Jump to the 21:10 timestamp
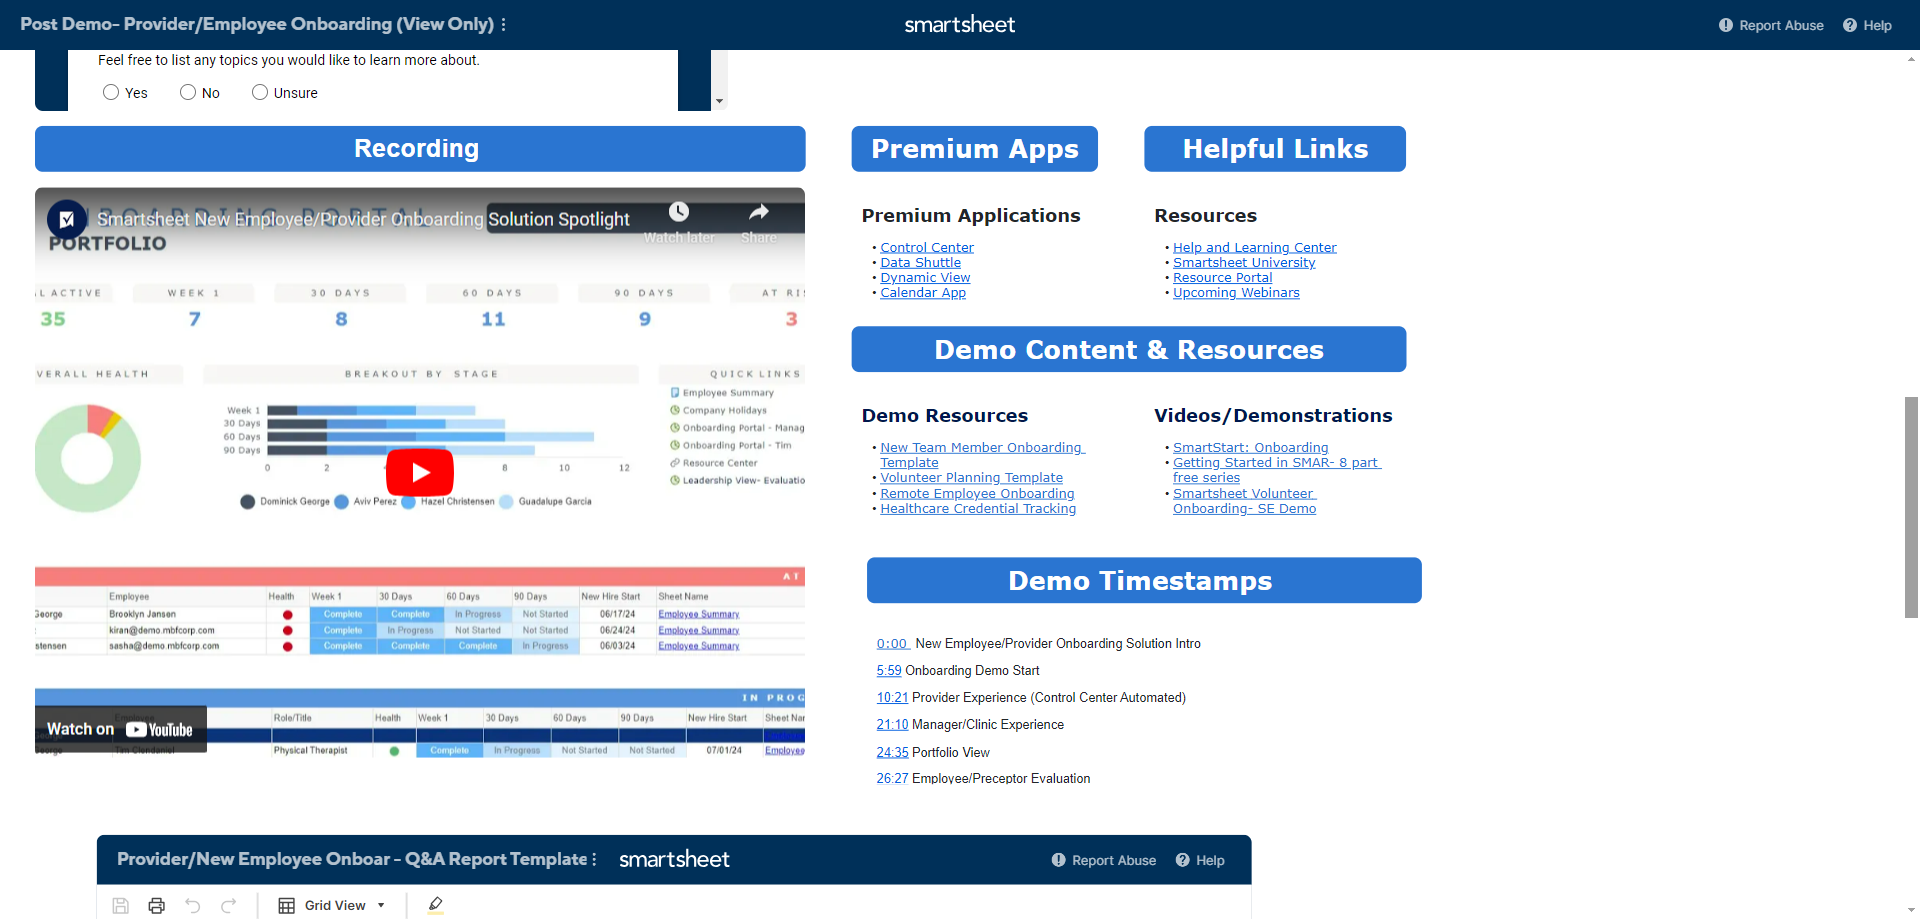This screenshot has width=1920, height=919. pyautogui.click(x=892, y=724)
